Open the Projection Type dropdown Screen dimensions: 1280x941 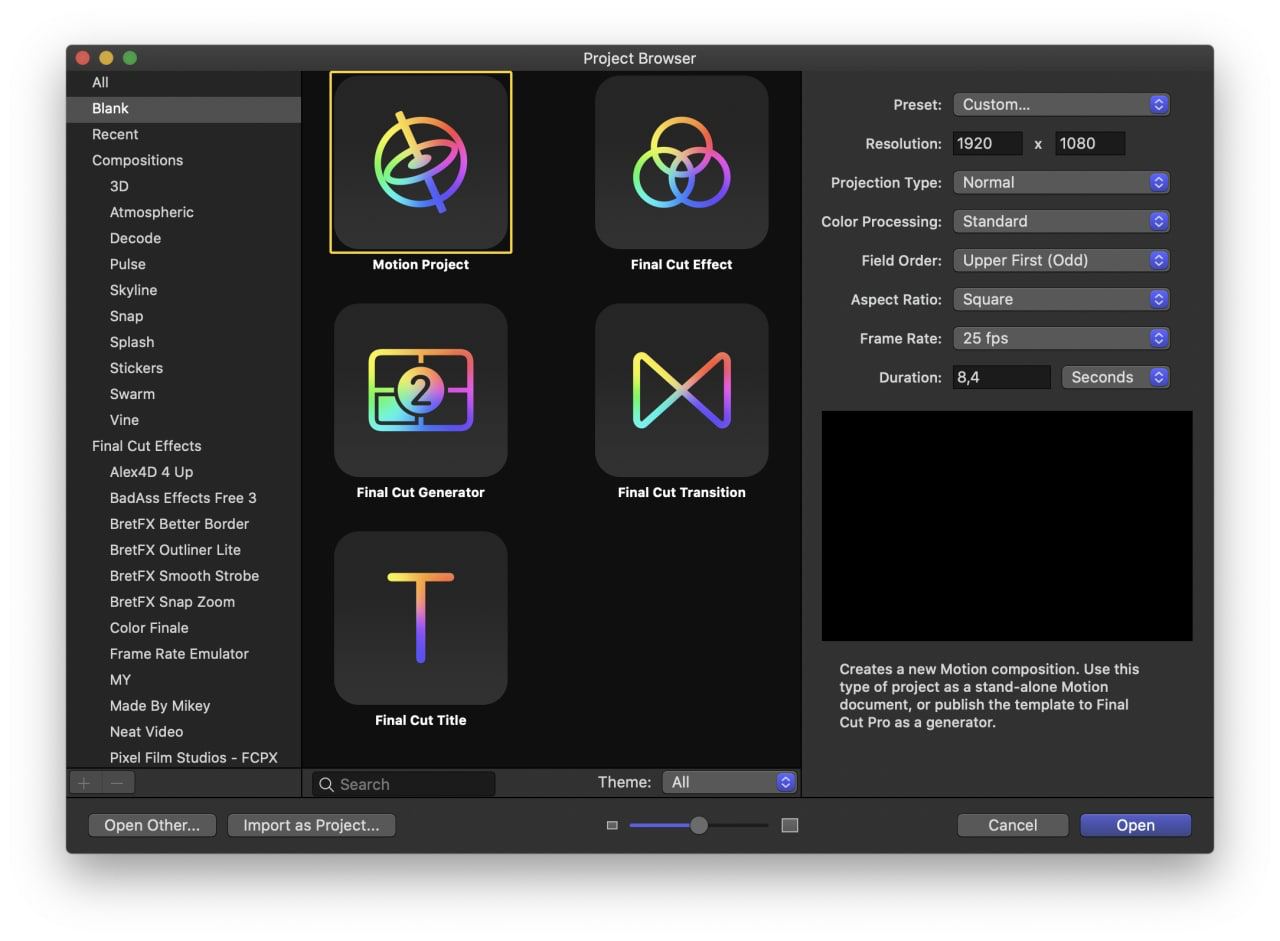(x=1061, y=182)
